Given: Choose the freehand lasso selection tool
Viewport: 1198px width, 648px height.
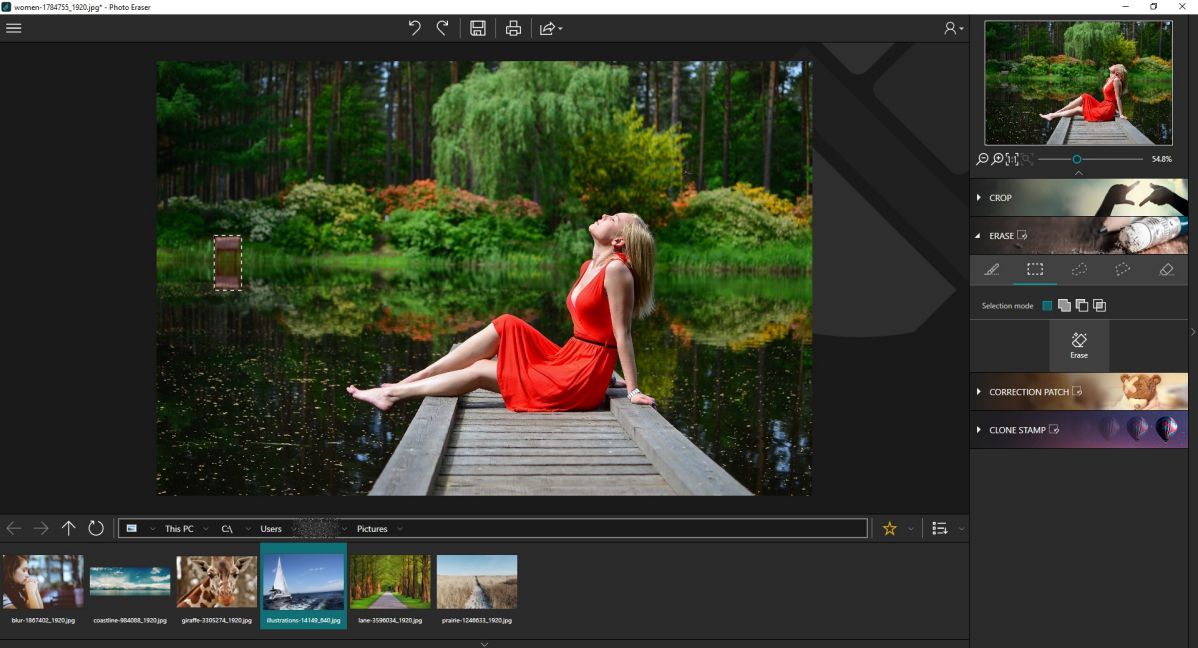Looking at the screenshot, I should (1079, 270).
